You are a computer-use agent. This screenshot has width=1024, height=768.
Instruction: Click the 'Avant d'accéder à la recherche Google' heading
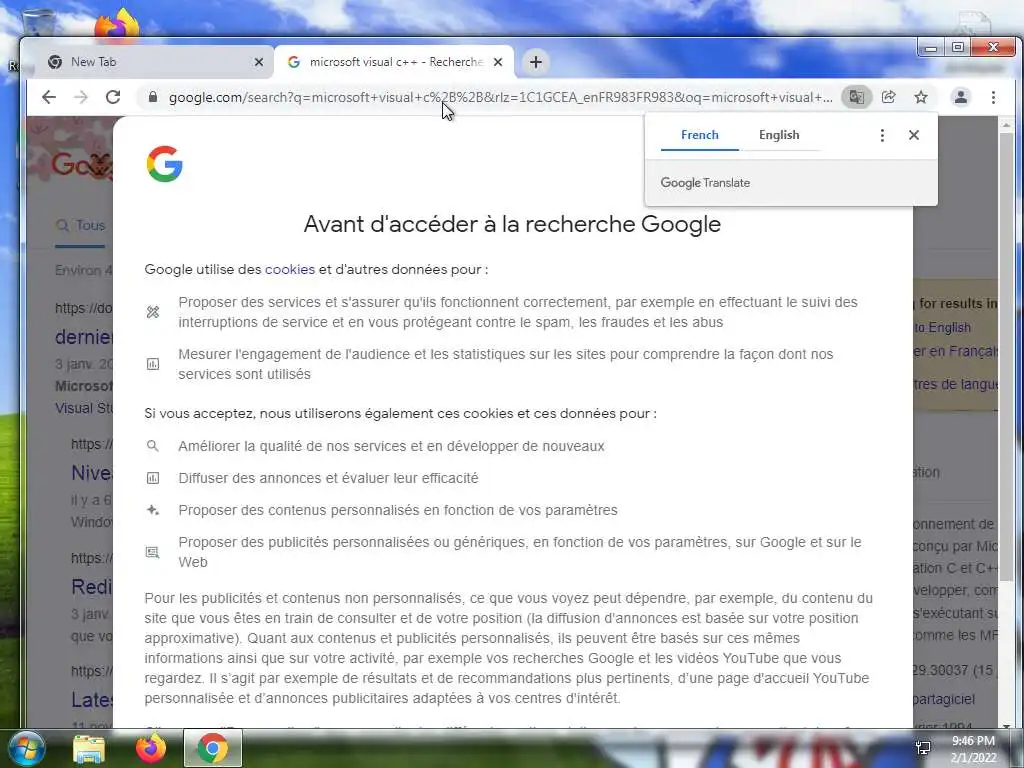click(512, 224)
